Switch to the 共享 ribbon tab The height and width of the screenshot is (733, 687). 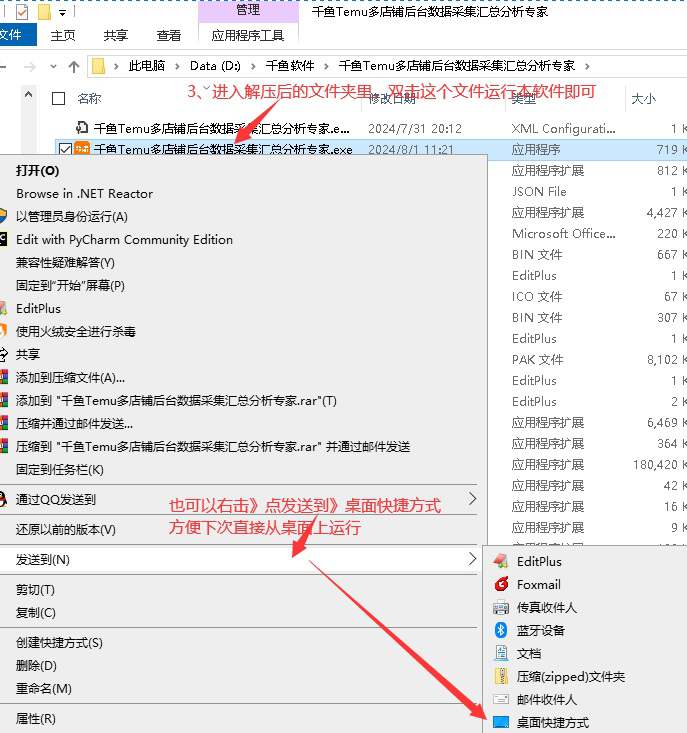(115, 35)
